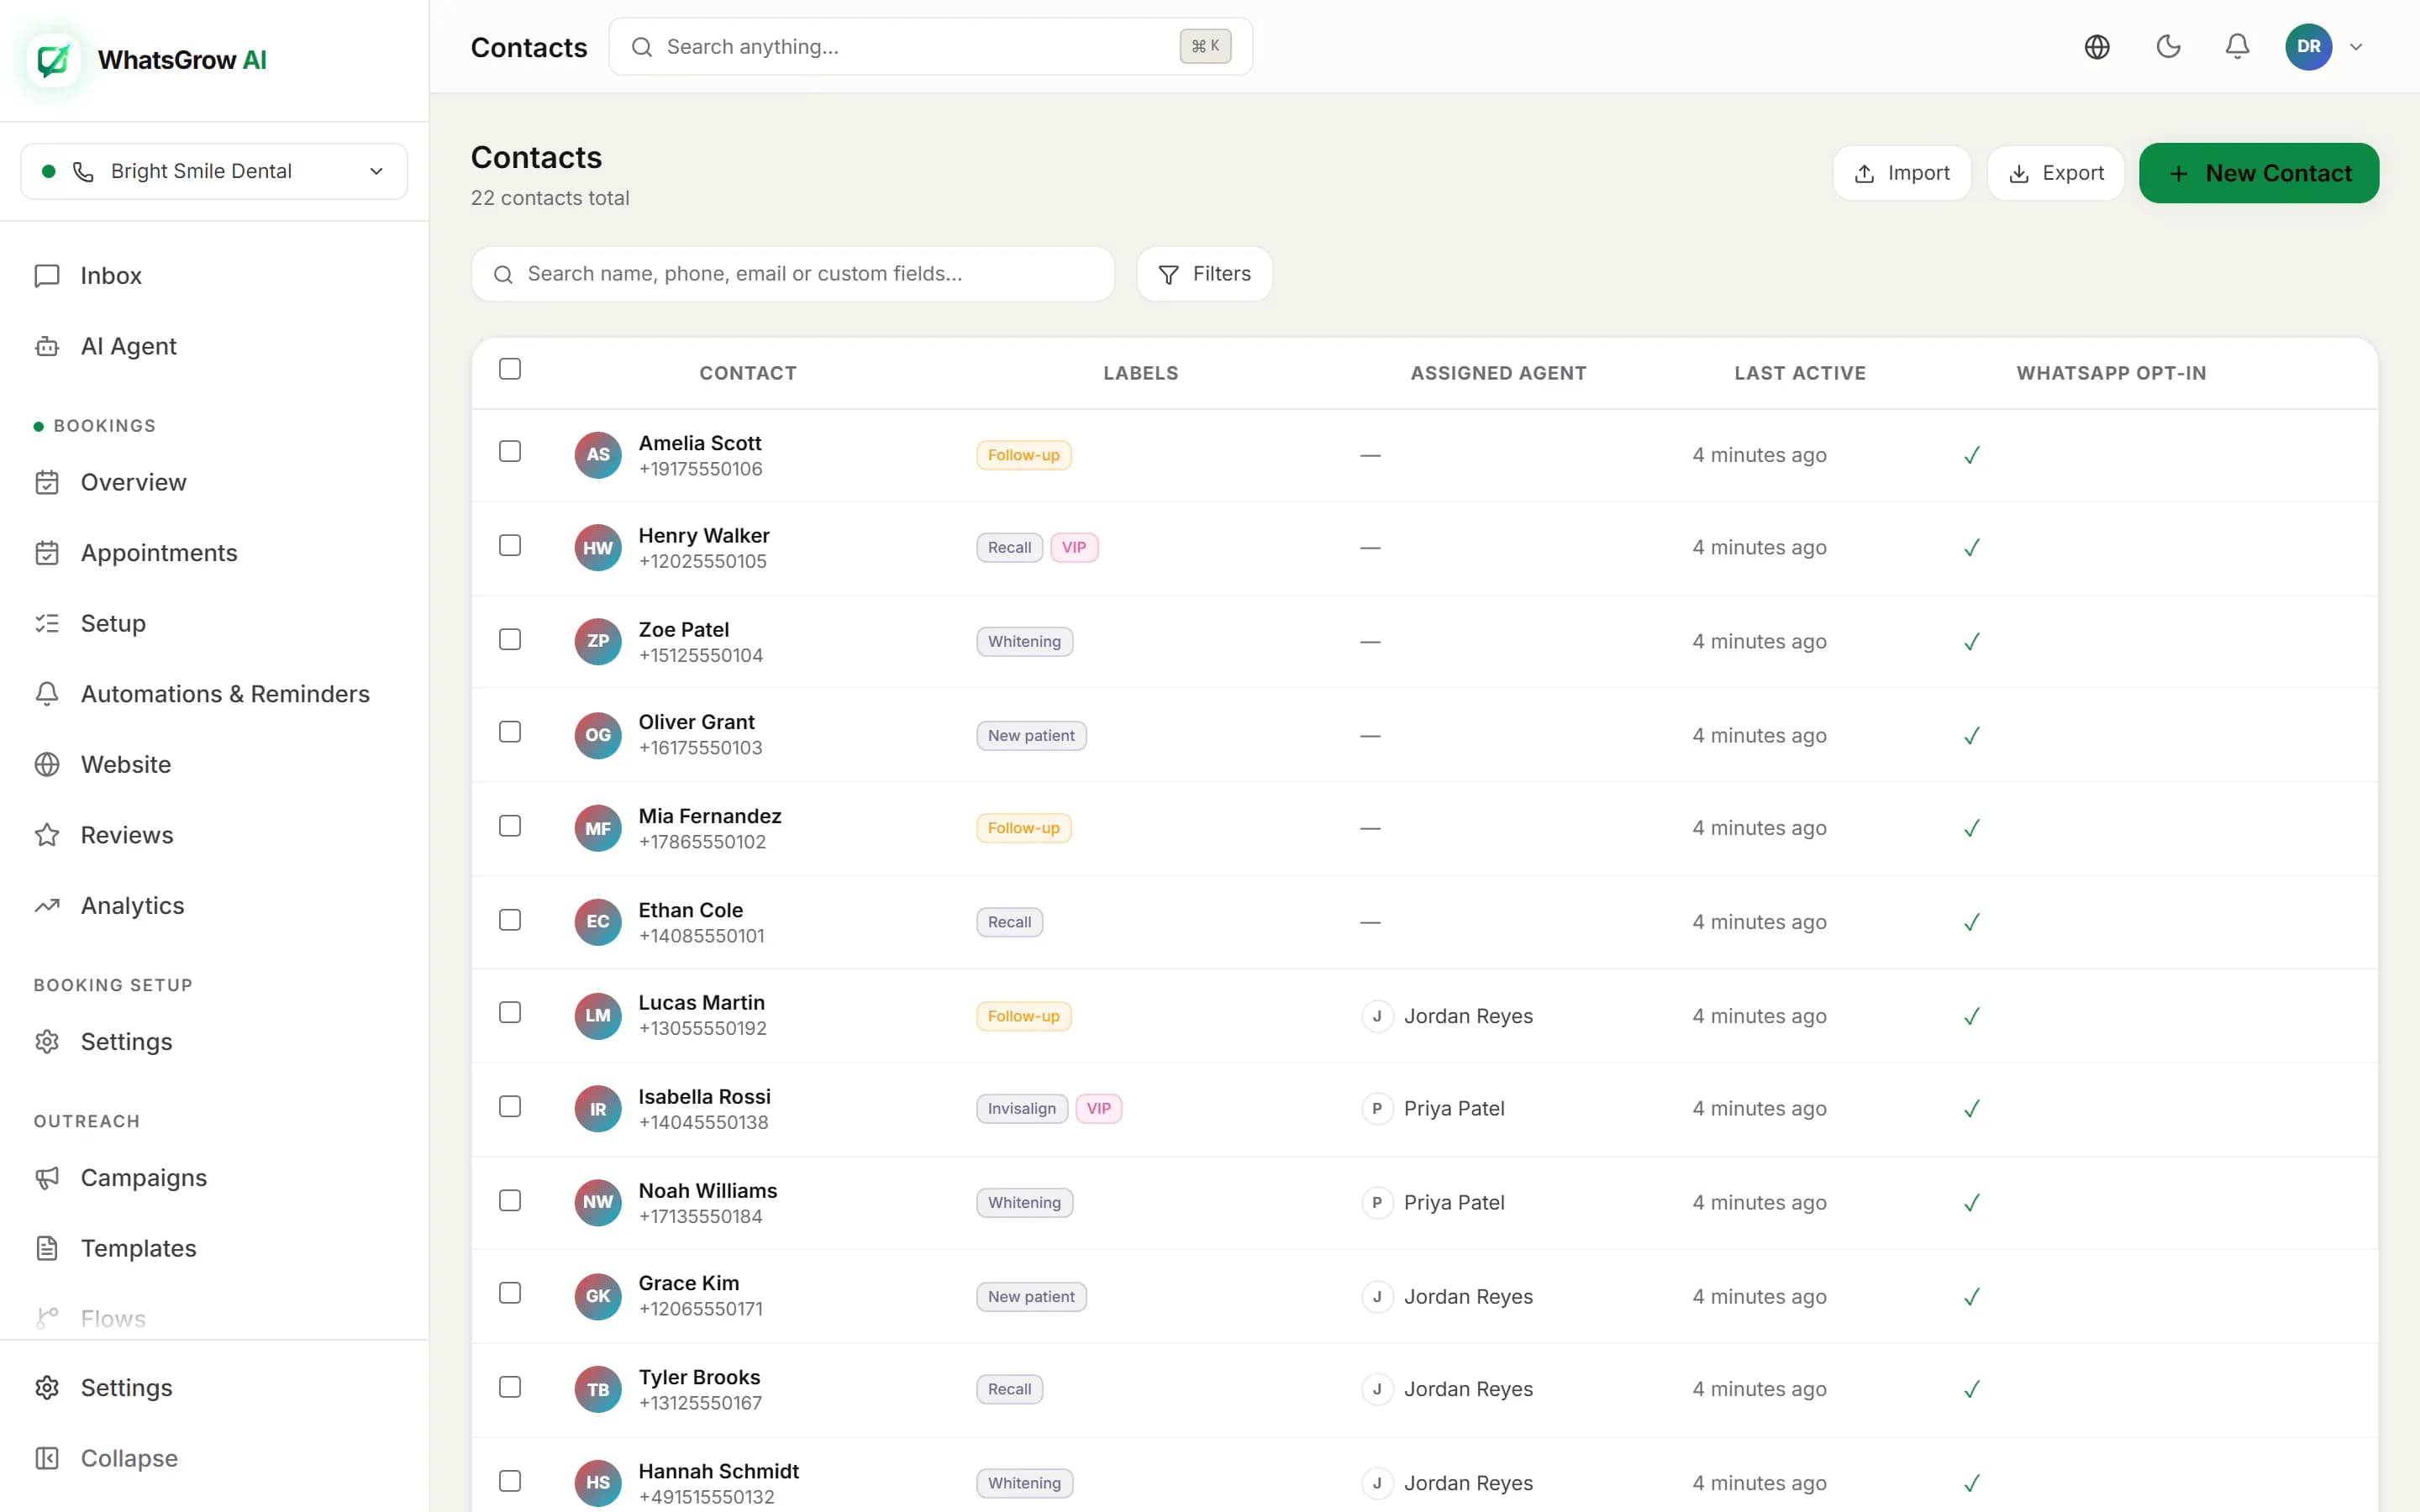Click the Invisalign label on Isabella Rossi

(1022, 1108)
